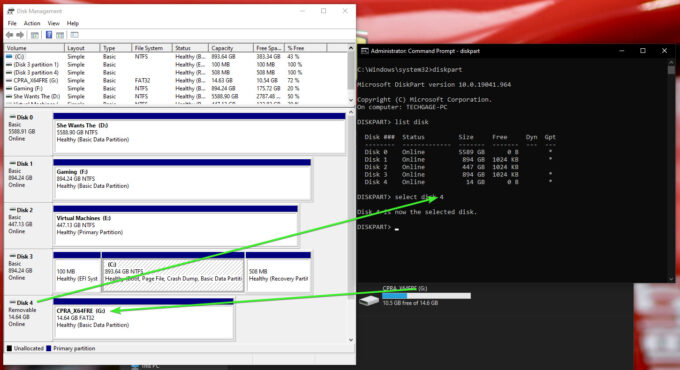
Task: Select the (C:) 893.64 GB partition block
Action: coord(173,272)
